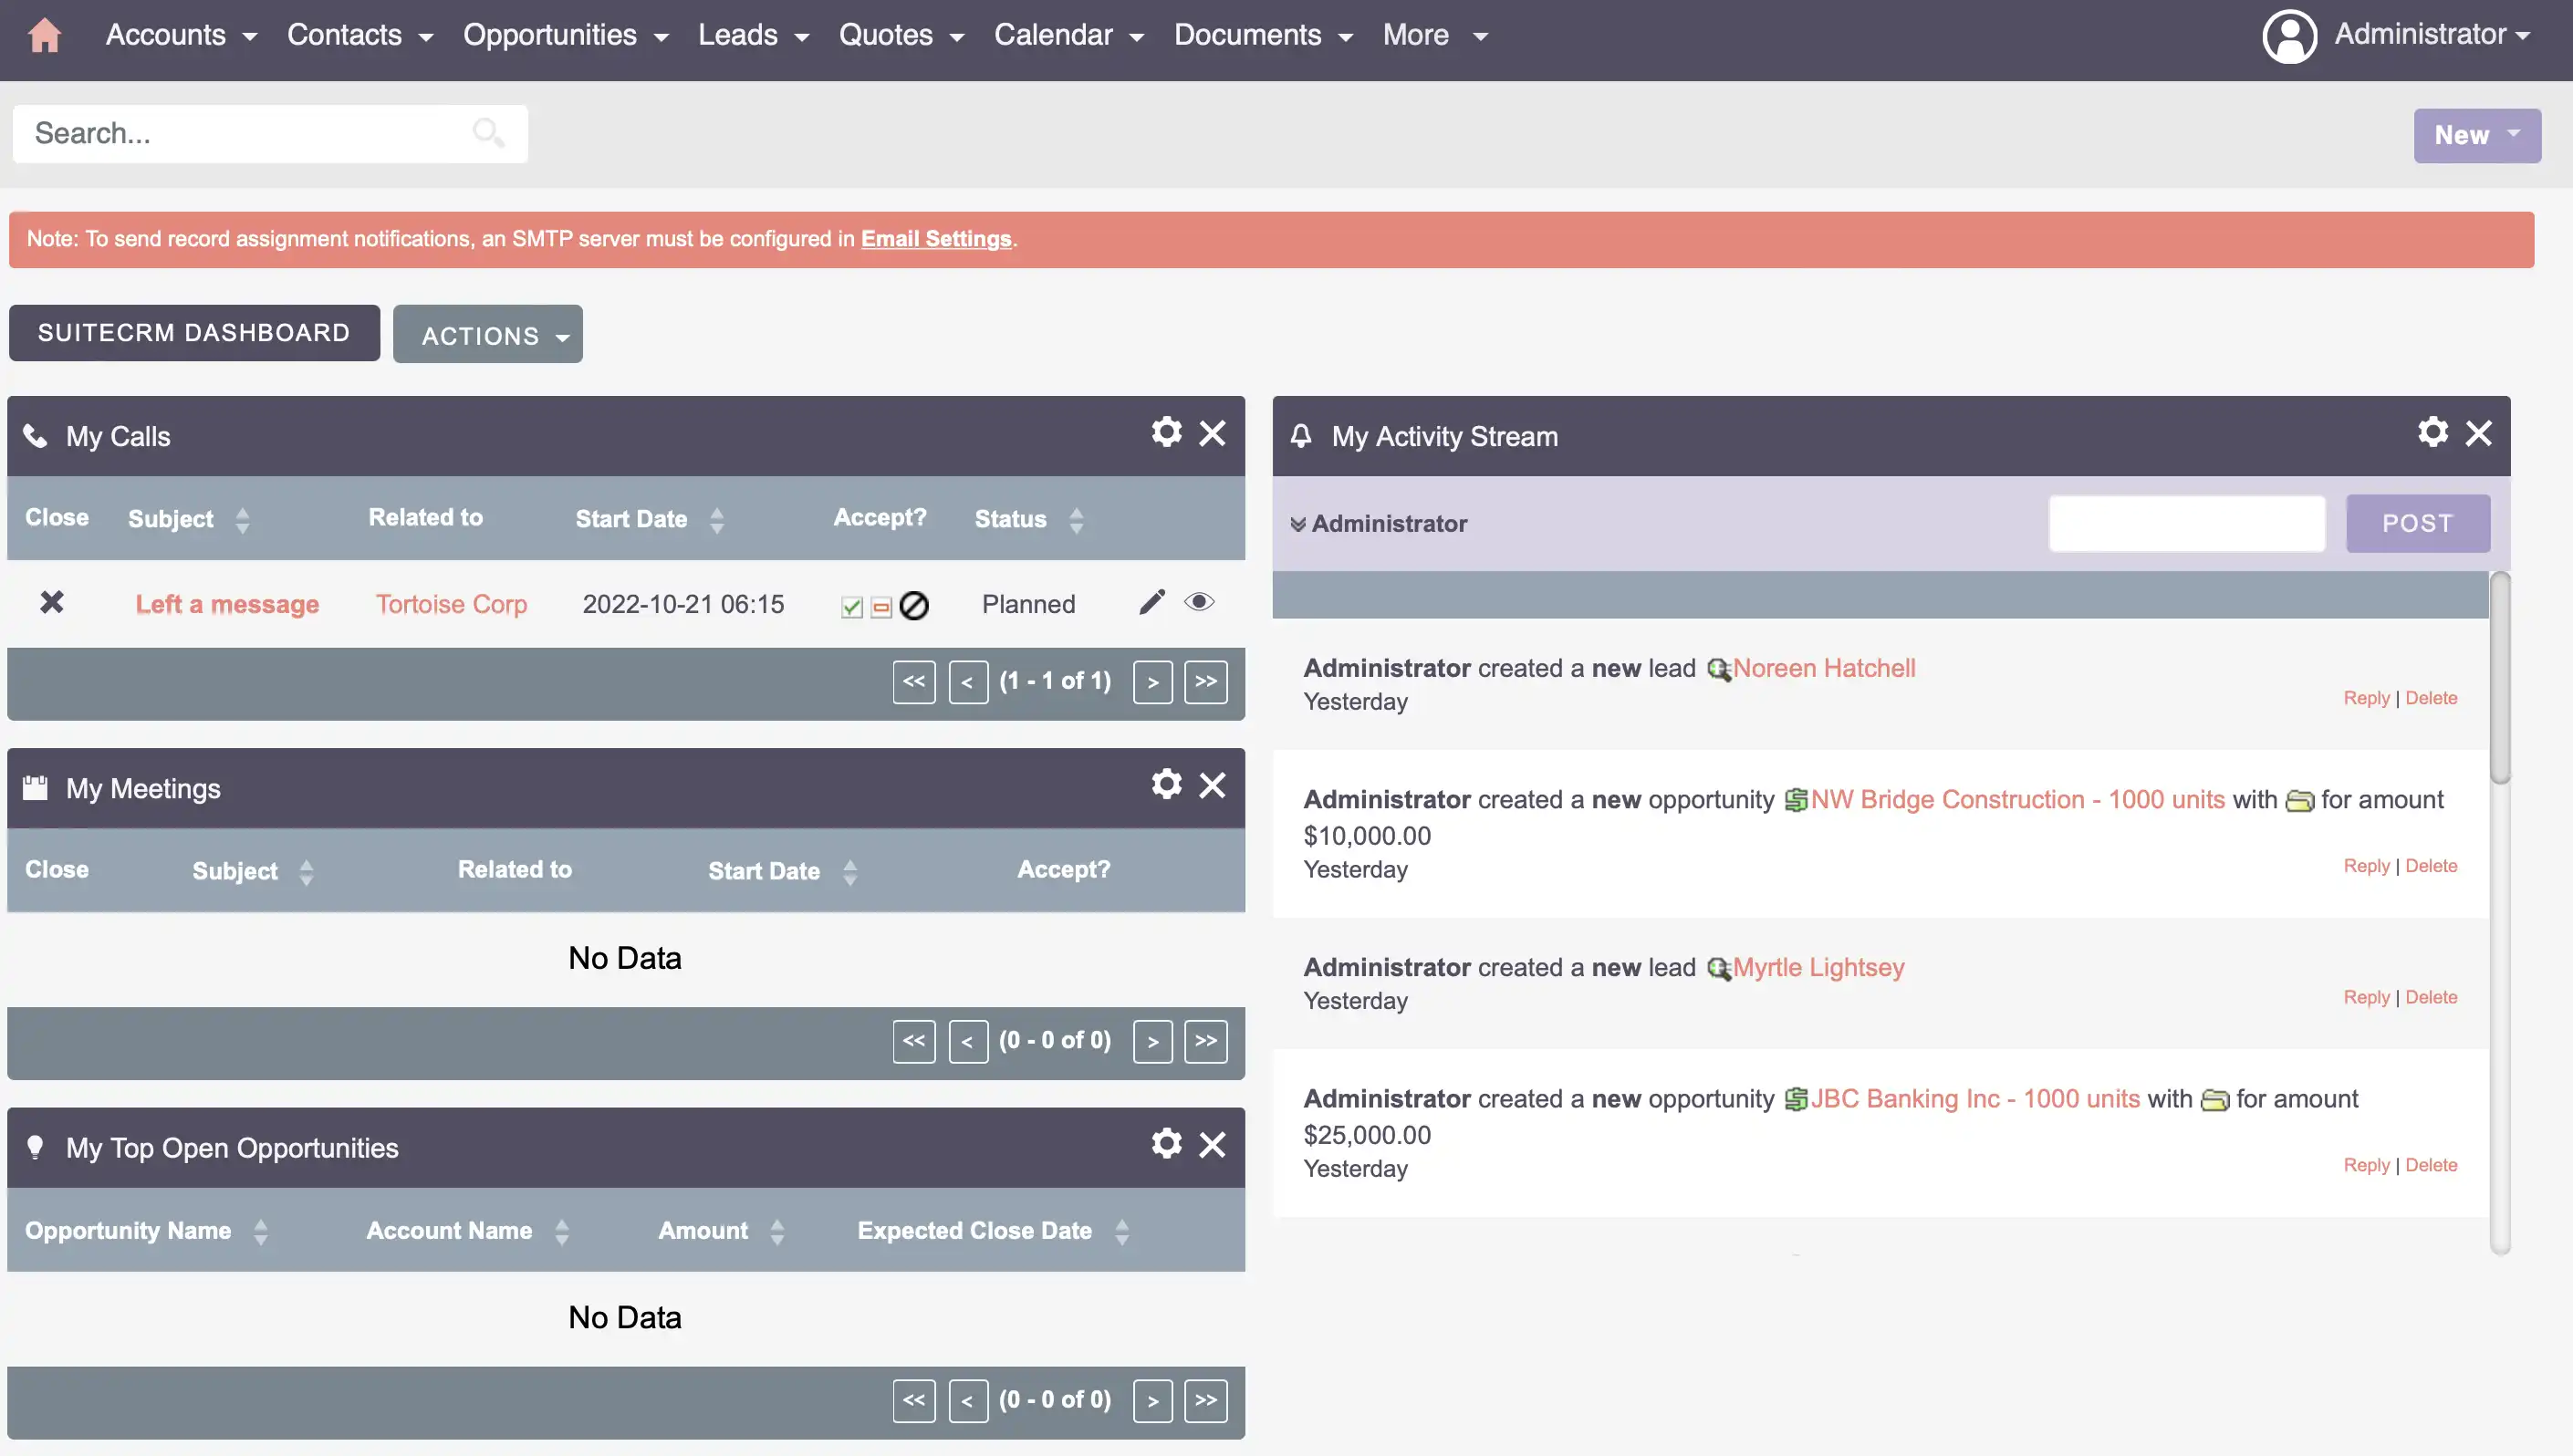Screen dimensions: 2573x1456
Task: Click the meetings calendar icon in My Meetings panel
Action: point(34,786)
